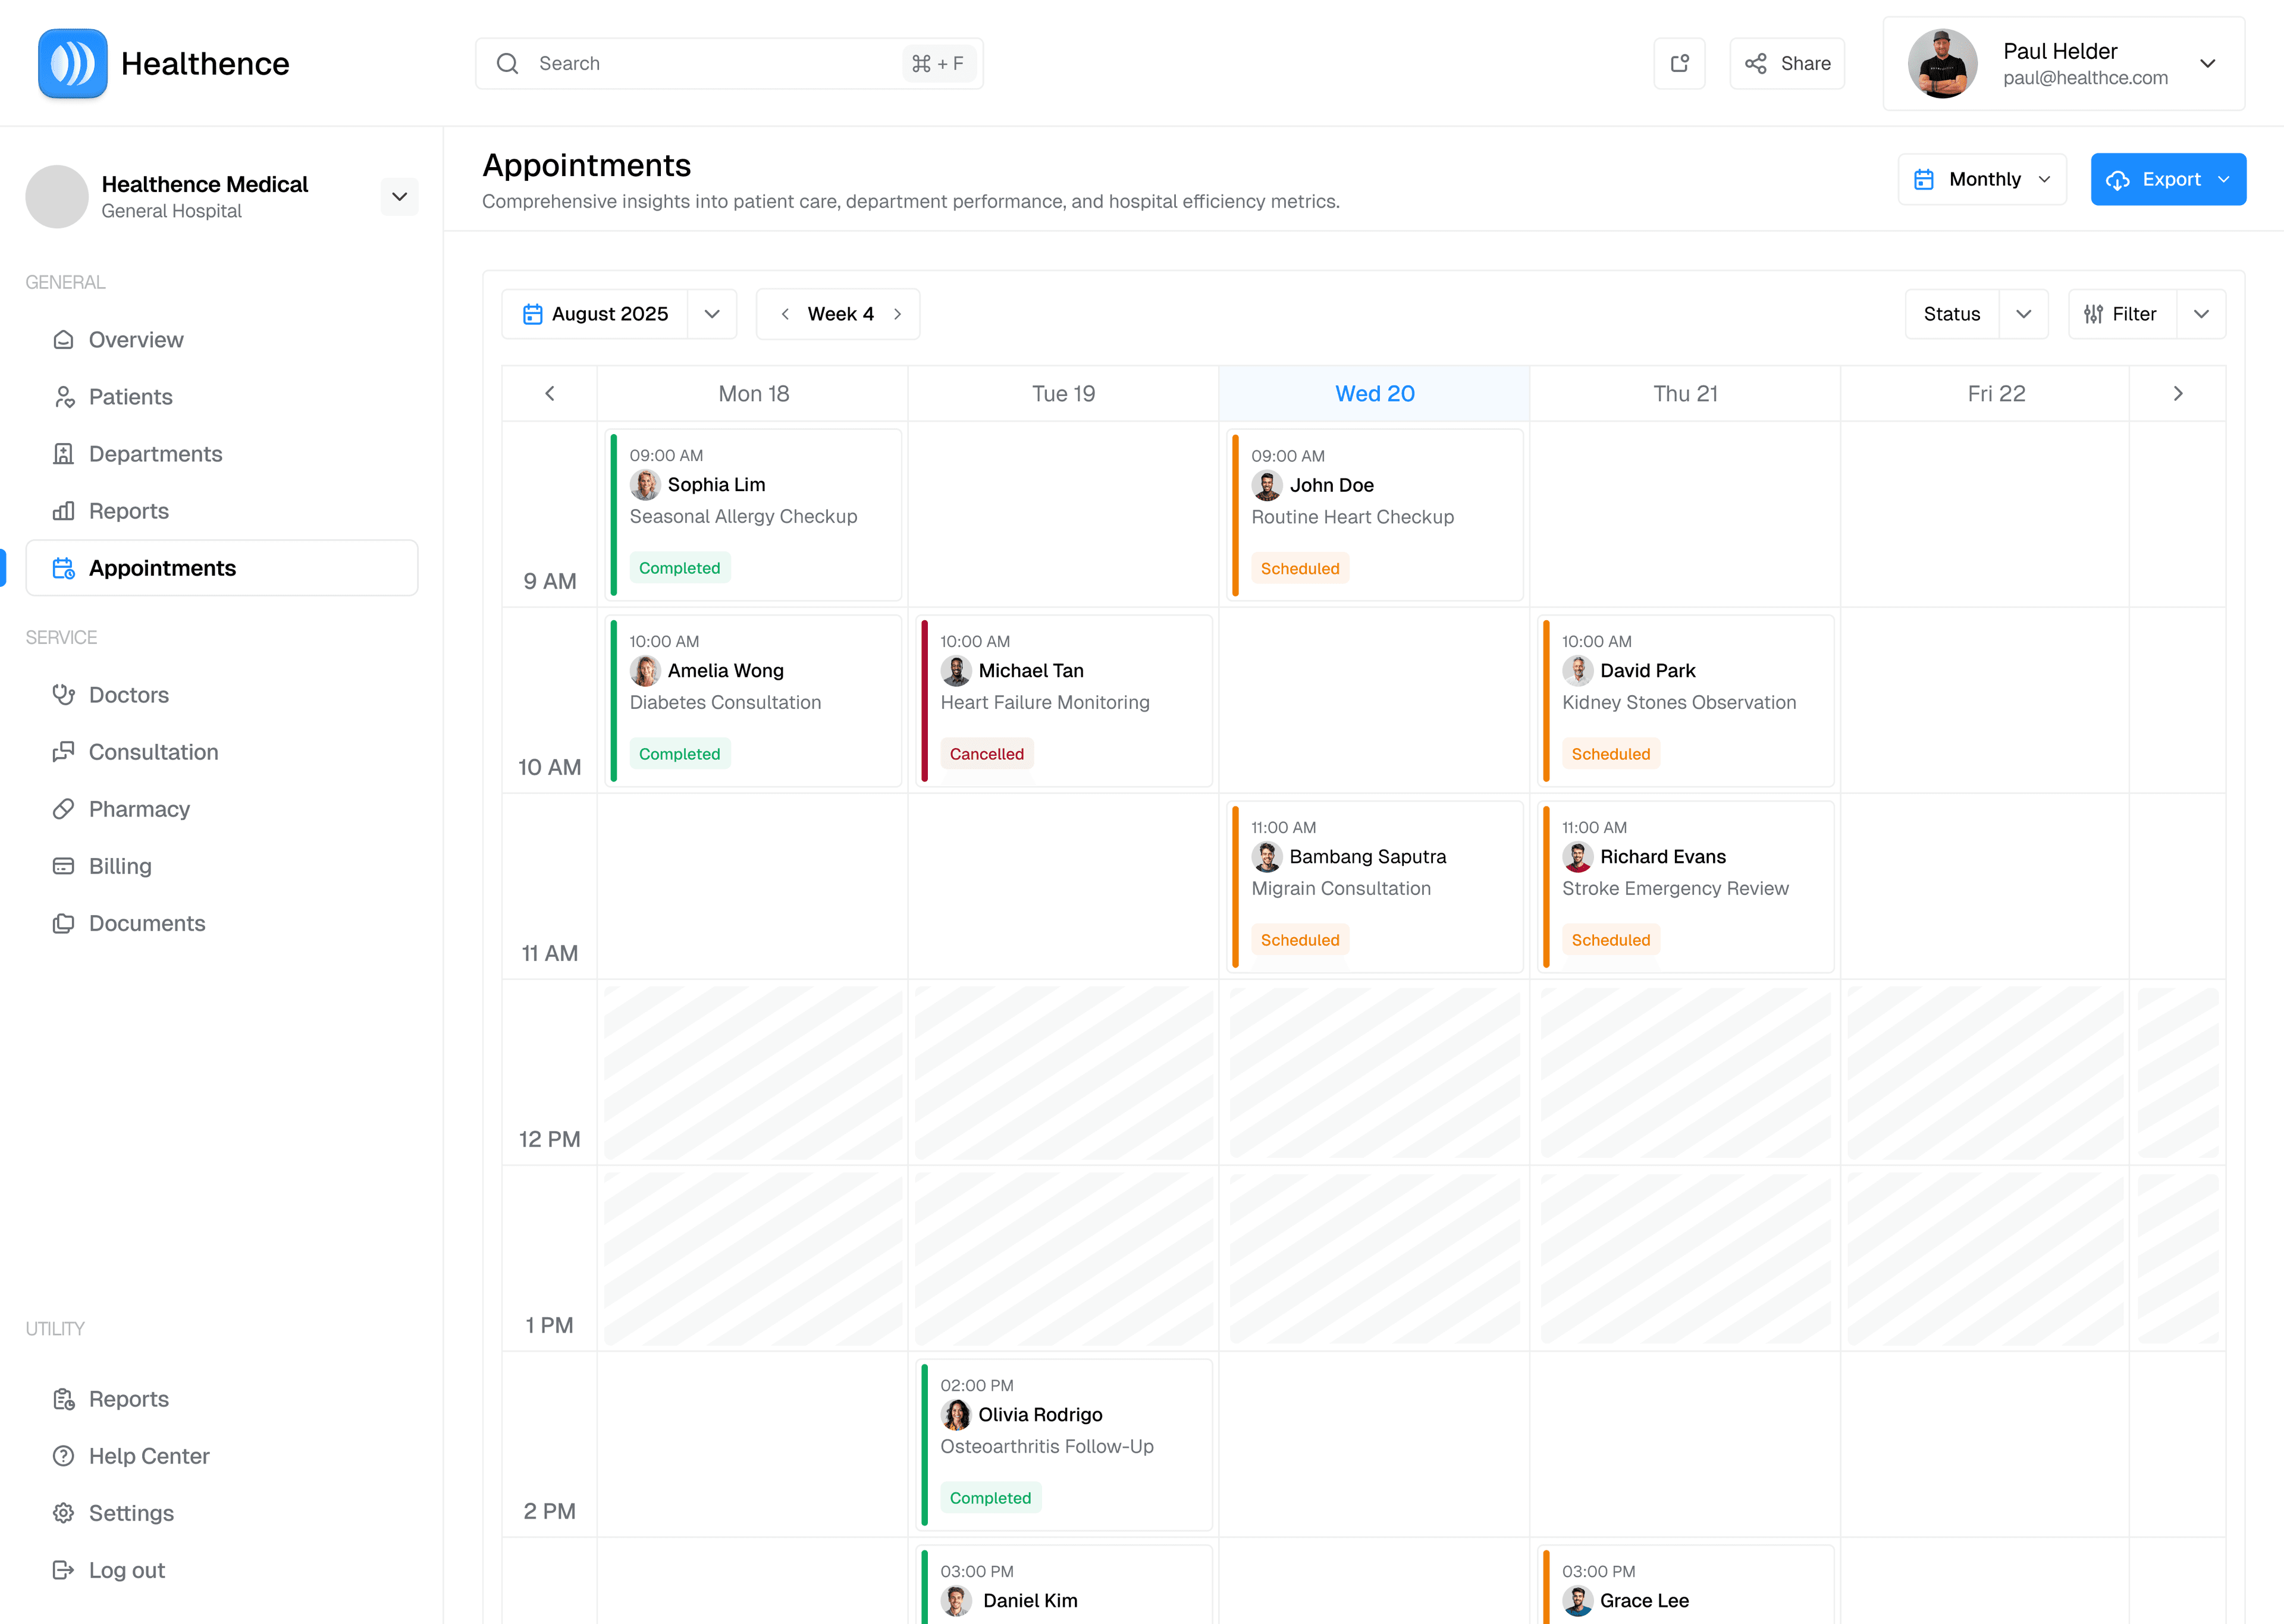
Task: Open the Overview sidebar icon
Action: pos(63,340)
